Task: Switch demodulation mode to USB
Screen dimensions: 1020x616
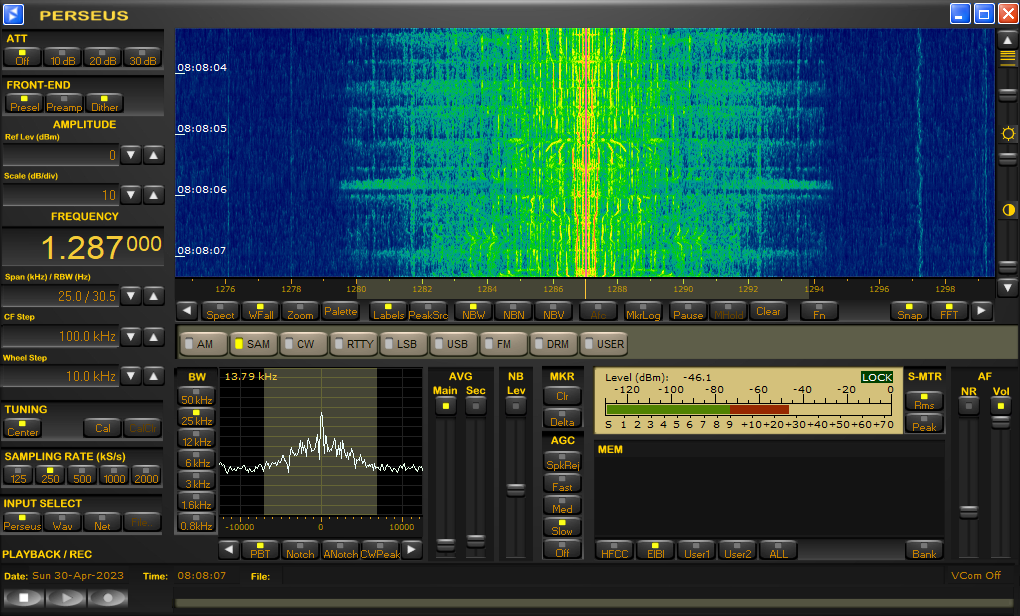Action: [x=452, y=344]
